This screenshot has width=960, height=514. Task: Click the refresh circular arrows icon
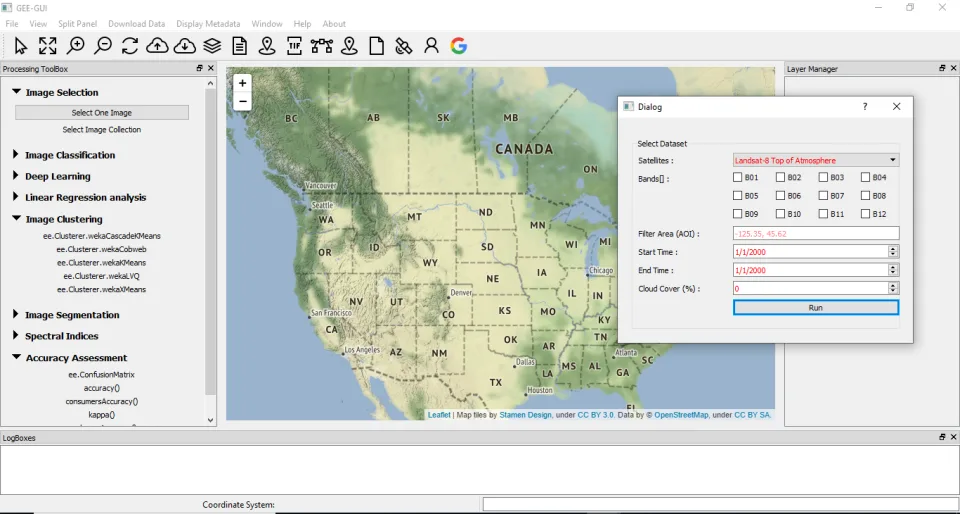(130, 46)
